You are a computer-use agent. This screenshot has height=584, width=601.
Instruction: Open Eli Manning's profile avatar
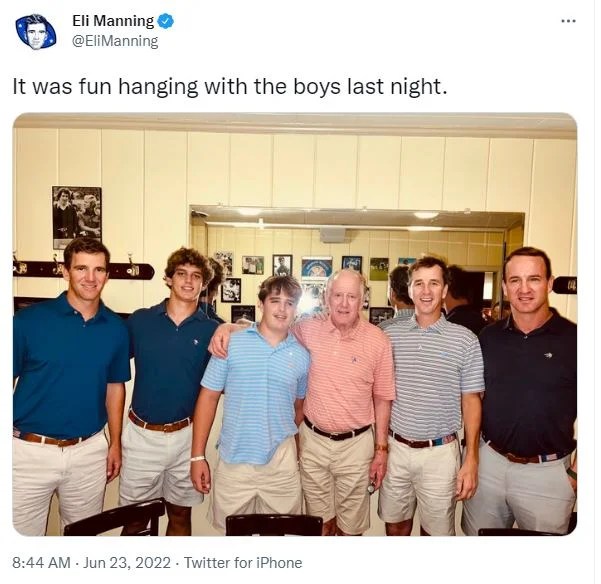pyautogui.click(x=36, y=31)
